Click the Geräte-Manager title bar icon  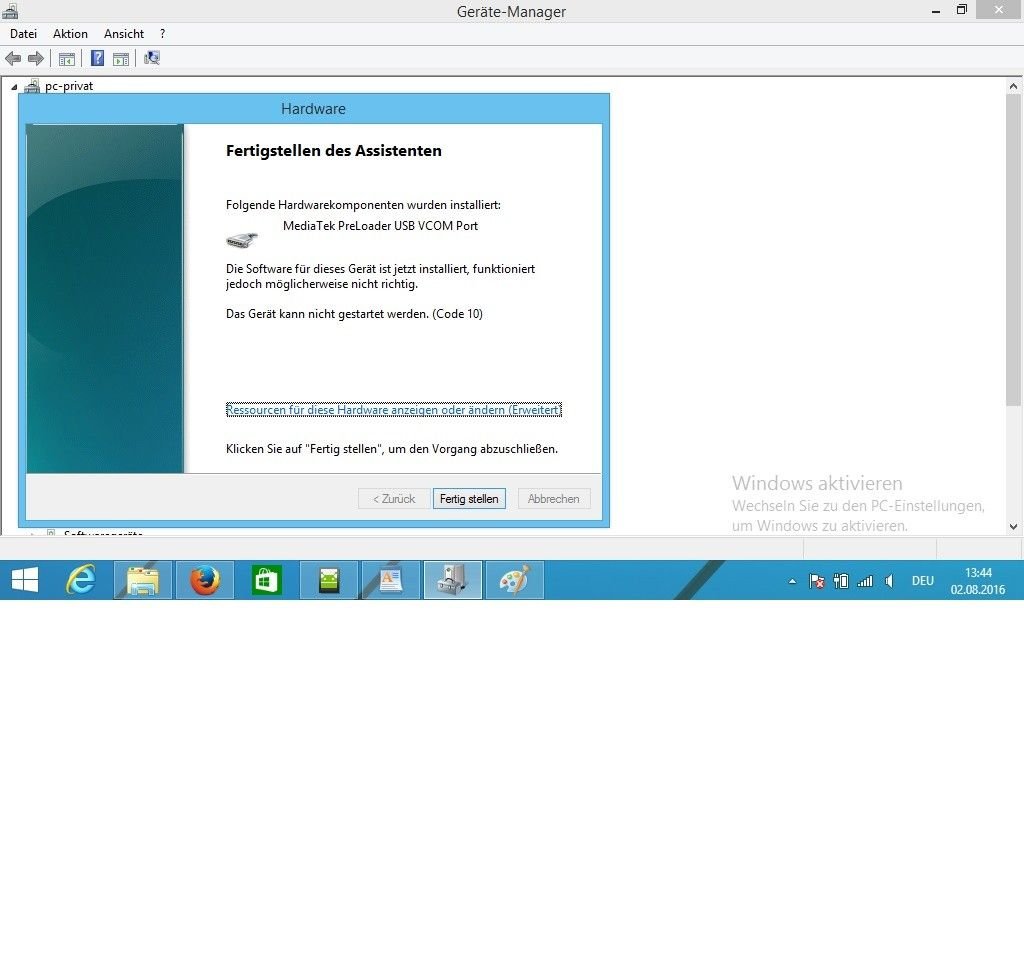tap(10, 10)
